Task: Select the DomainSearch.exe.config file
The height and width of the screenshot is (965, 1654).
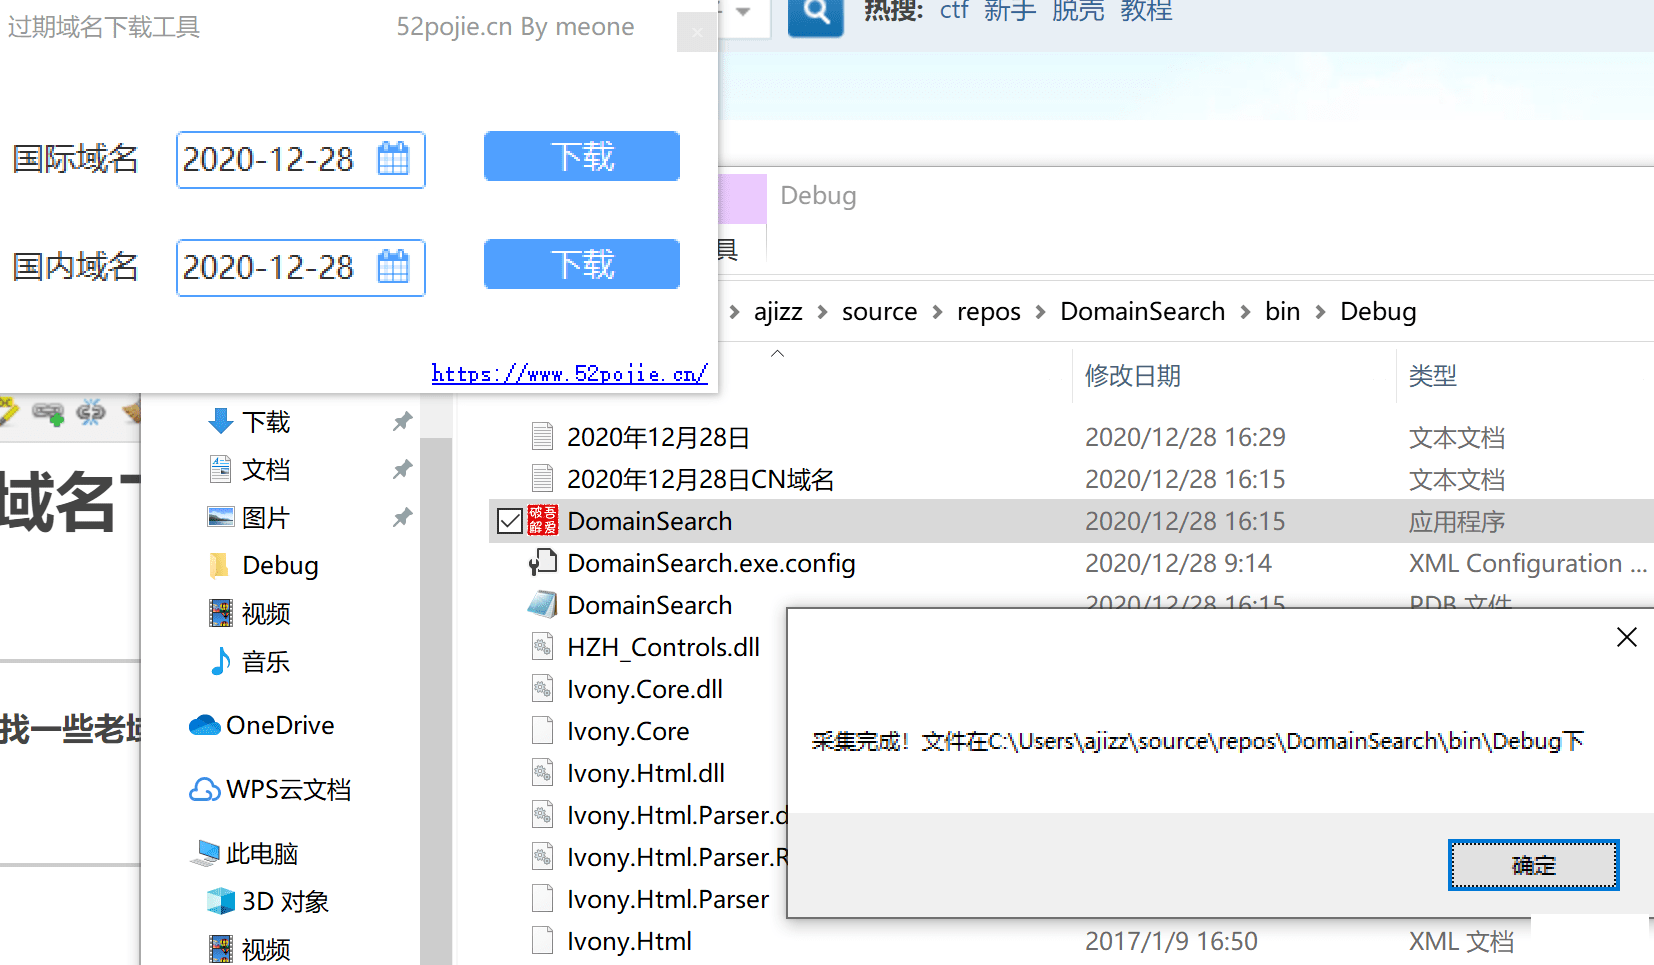Action: click(710, 564)
